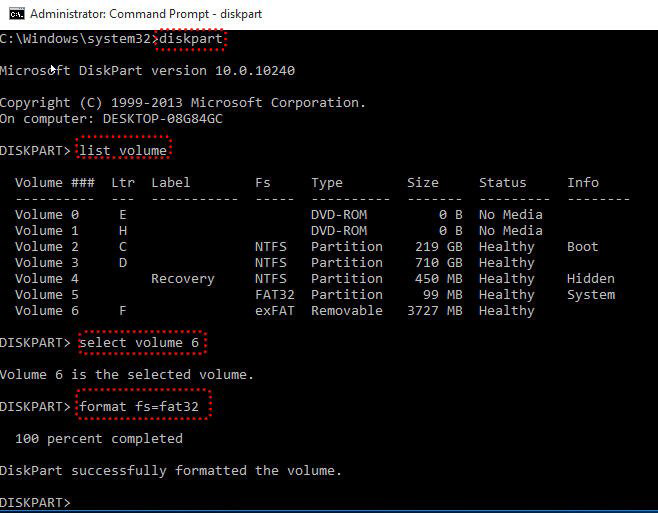Image resolution: width=658 pixels, height=513 pixels.
Task: Click the Command Prompt icon in title bar
Action: 17,14
